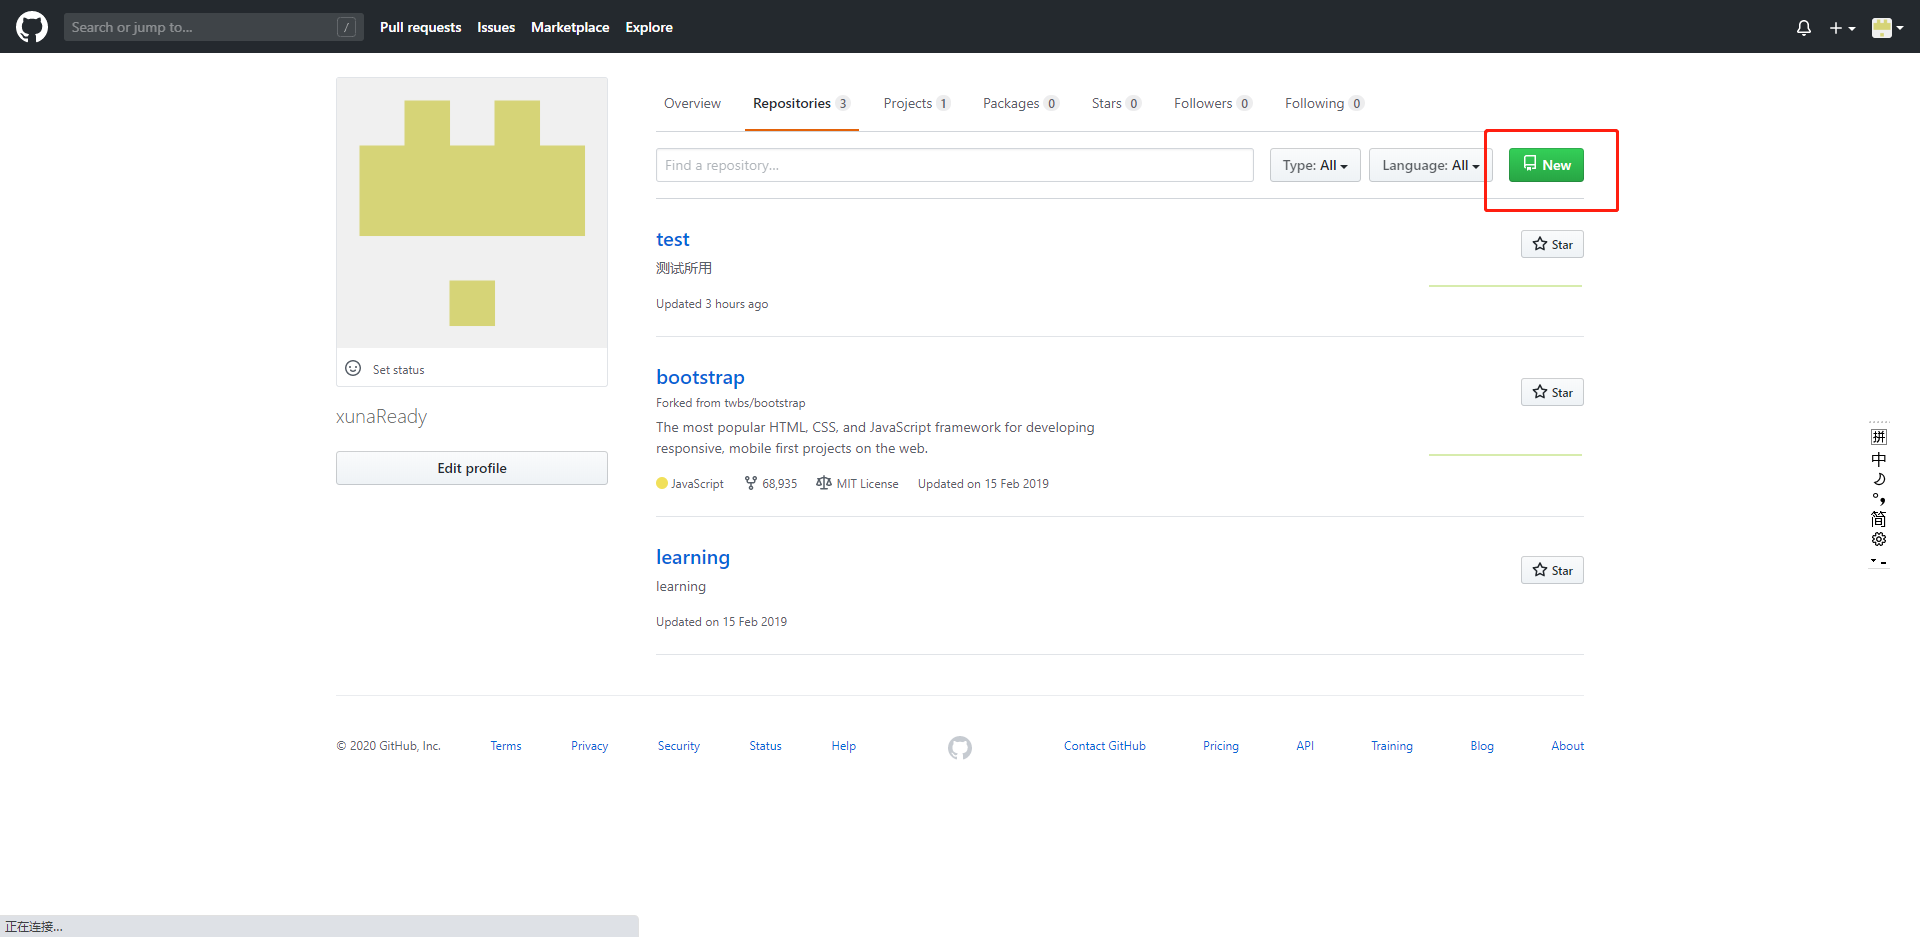Open the About footer link
The image size is (1920, 937).
pos(1568,746)
